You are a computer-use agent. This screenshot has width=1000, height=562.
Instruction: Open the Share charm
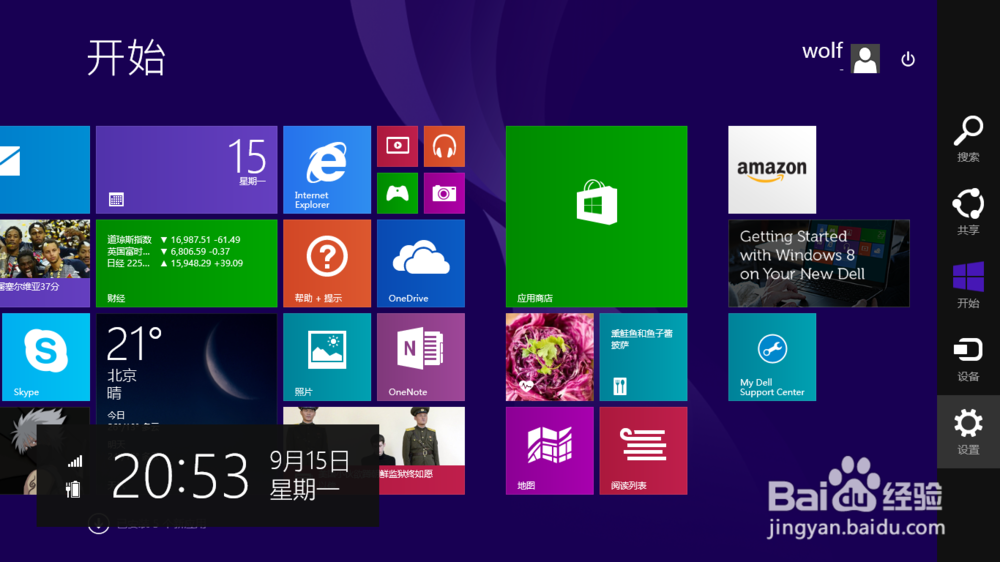coord(968,212)
